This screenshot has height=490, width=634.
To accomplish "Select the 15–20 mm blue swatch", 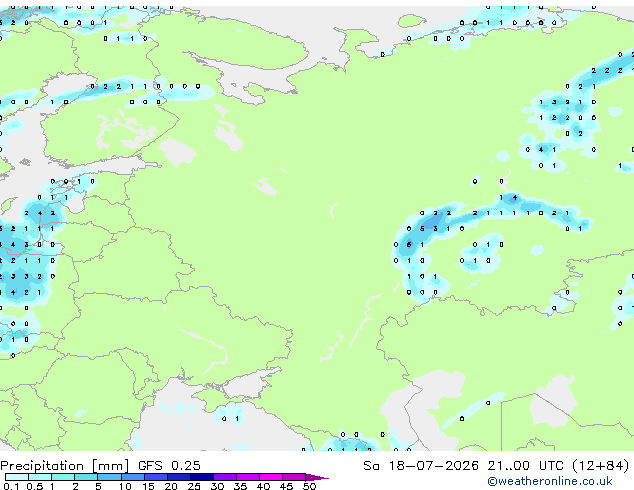I will click(x=156, y=477).
